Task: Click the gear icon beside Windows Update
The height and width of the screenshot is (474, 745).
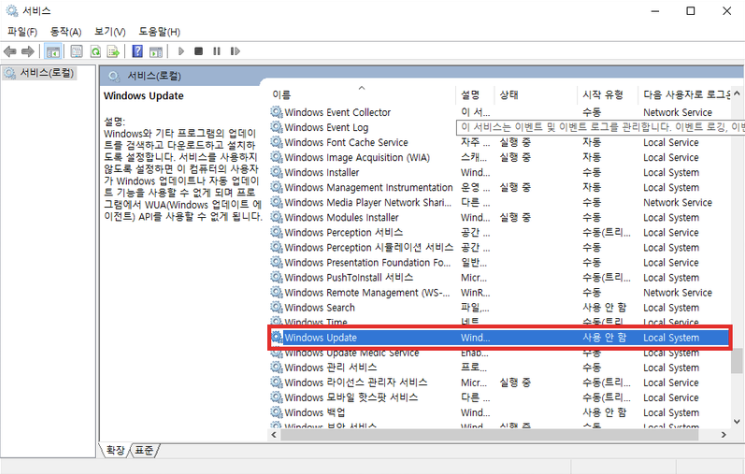Action: point(277,337)
